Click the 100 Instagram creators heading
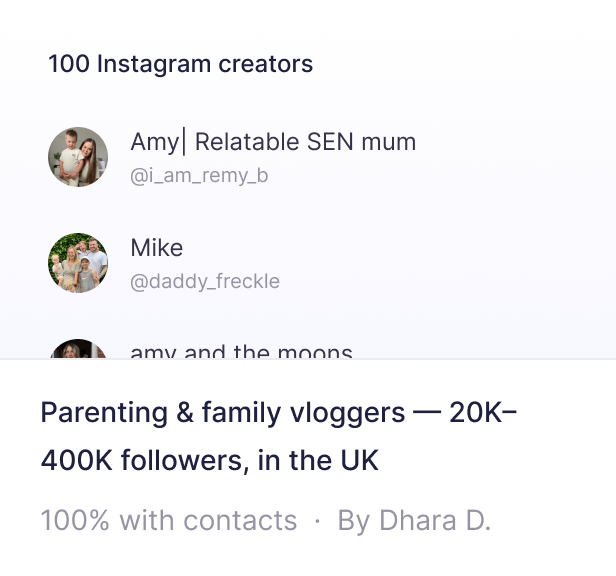 (x=180, y=64)
